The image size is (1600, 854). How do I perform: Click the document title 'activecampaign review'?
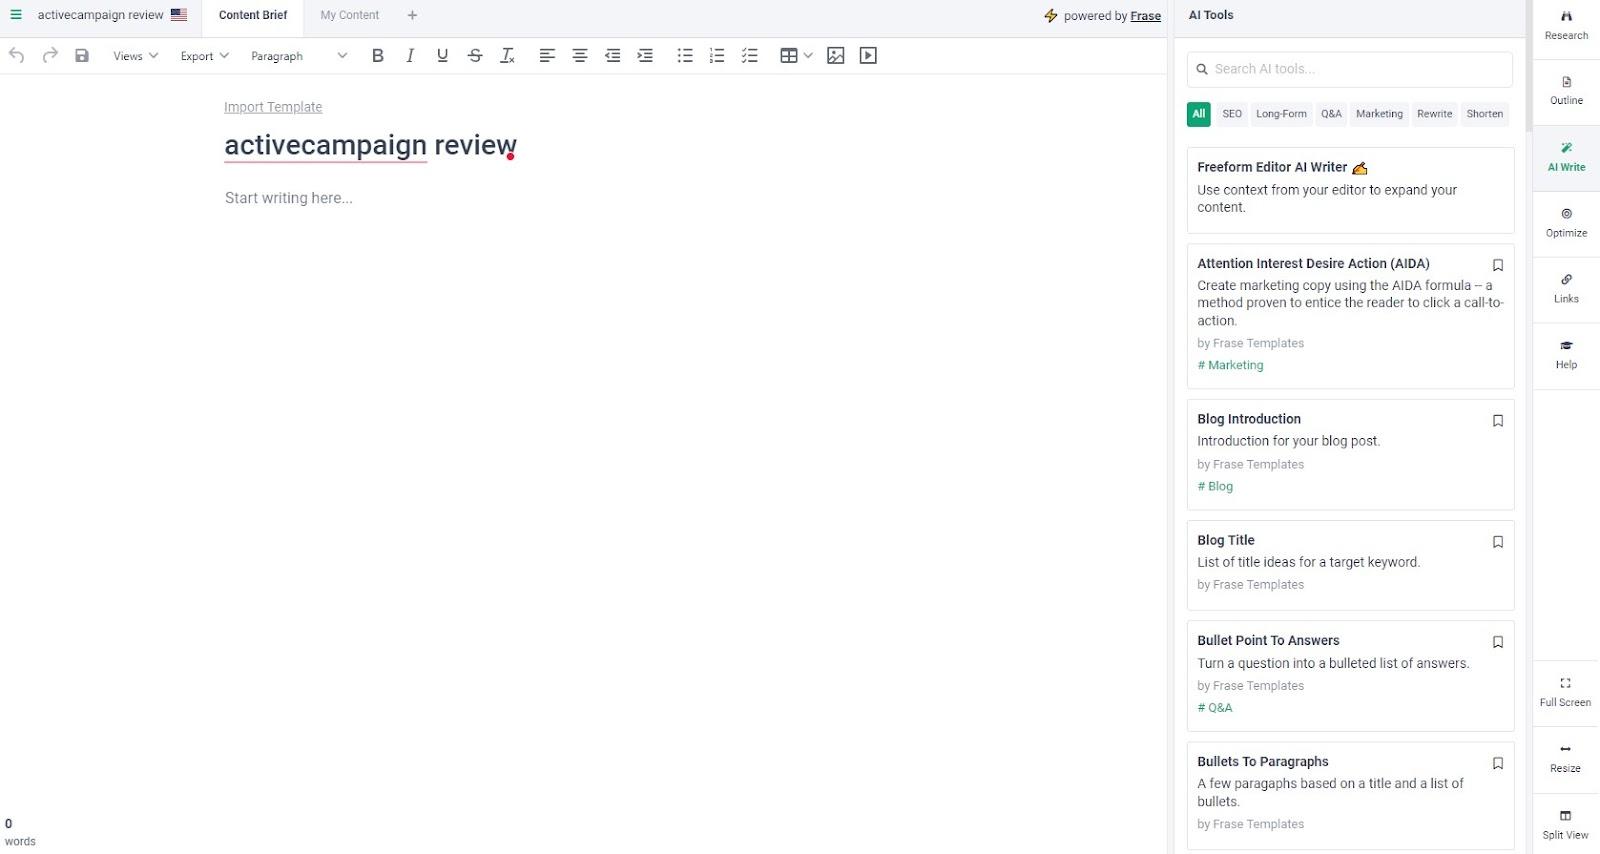click(x=370, y=145)
